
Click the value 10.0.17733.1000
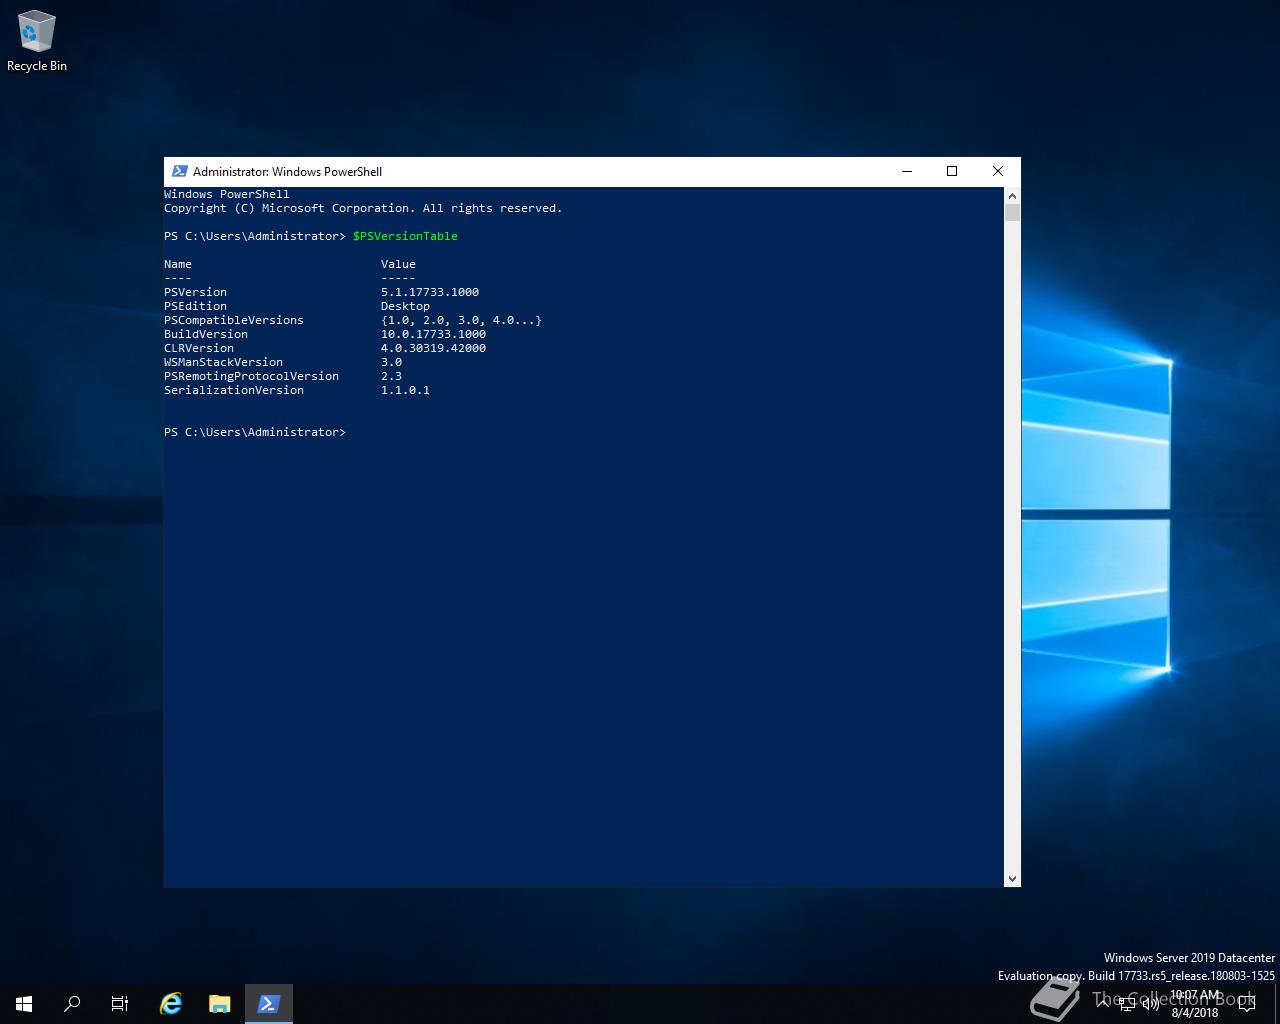[x=433, y=334]
